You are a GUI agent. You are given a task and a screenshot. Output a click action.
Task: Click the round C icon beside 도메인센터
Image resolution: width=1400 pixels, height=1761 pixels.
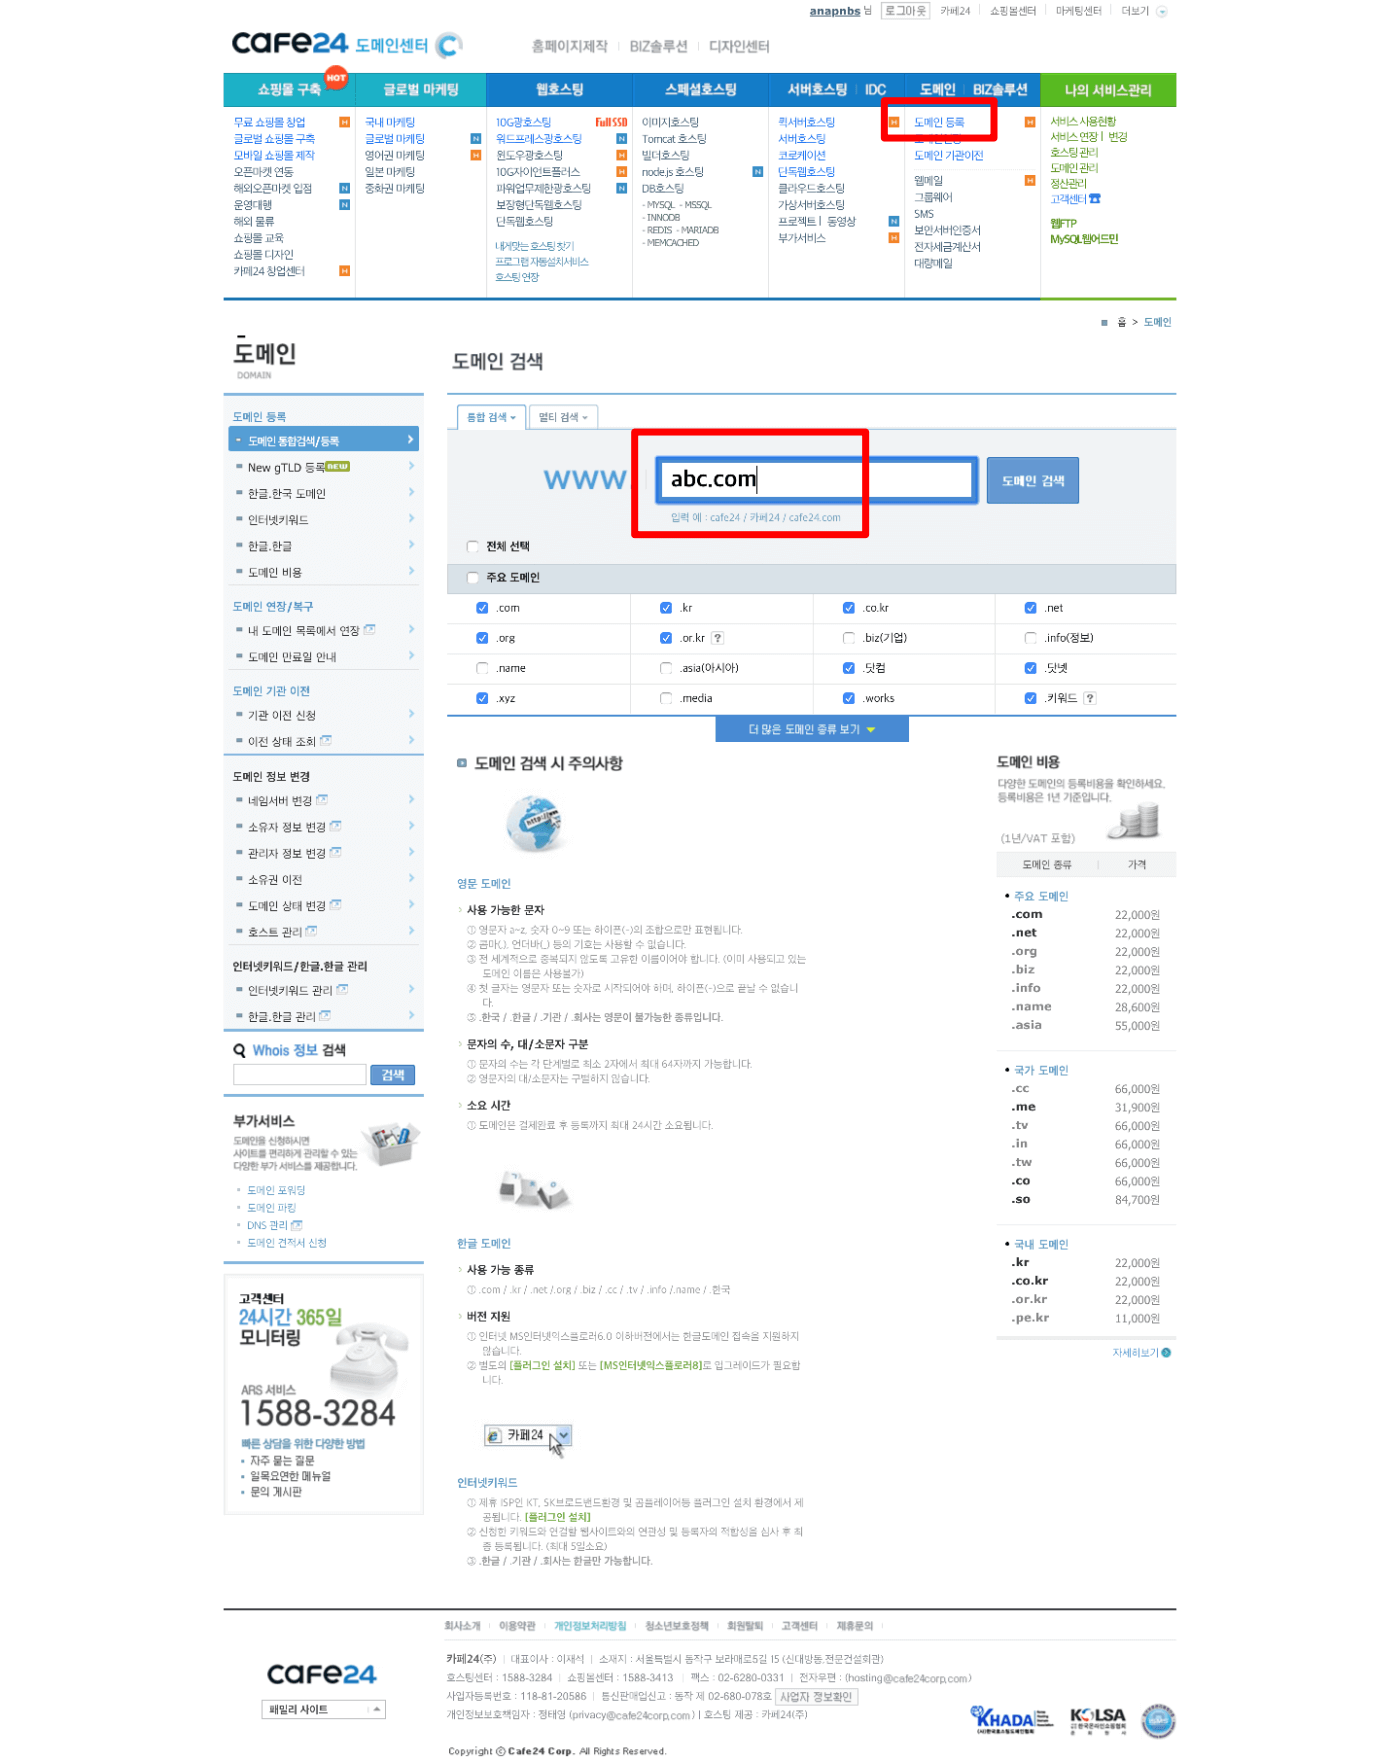click(449, 45)
